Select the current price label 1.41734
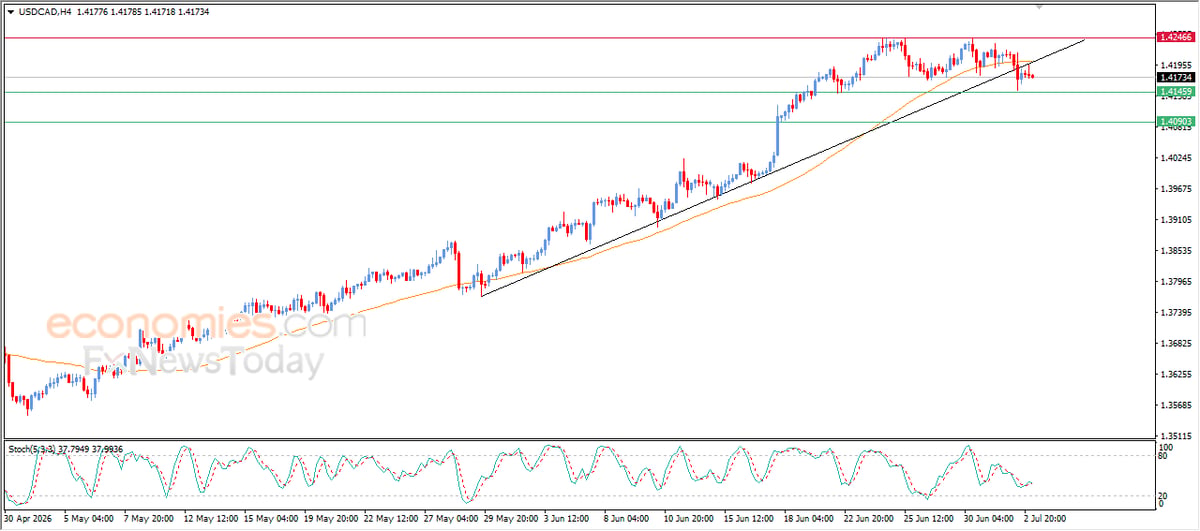The width and height of the screenshot is (1200, 531). (1174, 77)
